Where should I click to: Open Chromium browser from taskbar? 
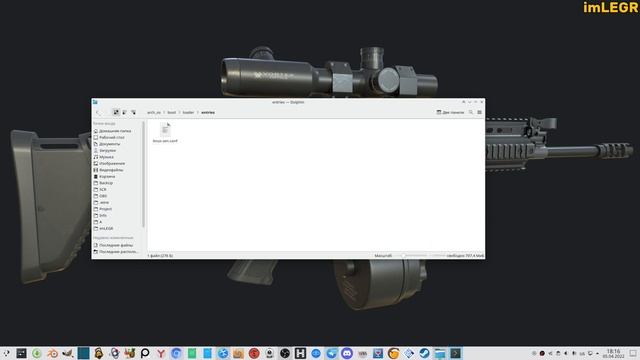[x=176, y=353]
